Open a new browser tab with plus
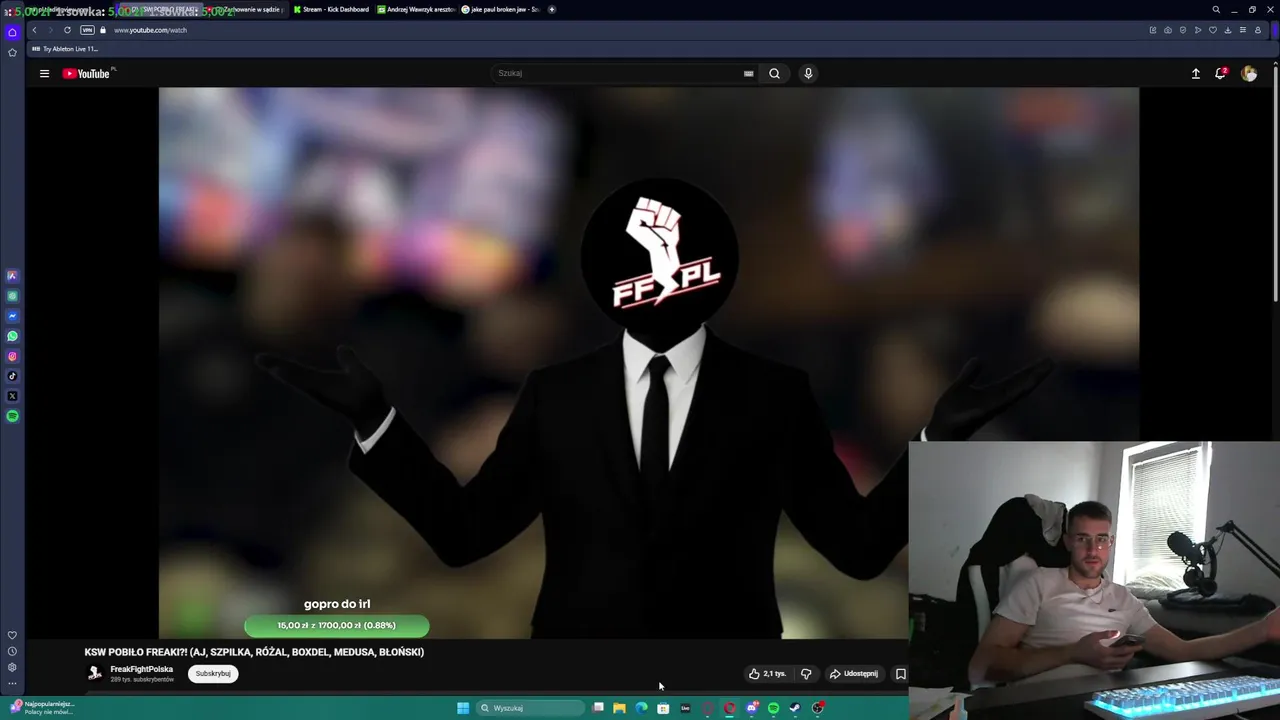 (551, 9)
